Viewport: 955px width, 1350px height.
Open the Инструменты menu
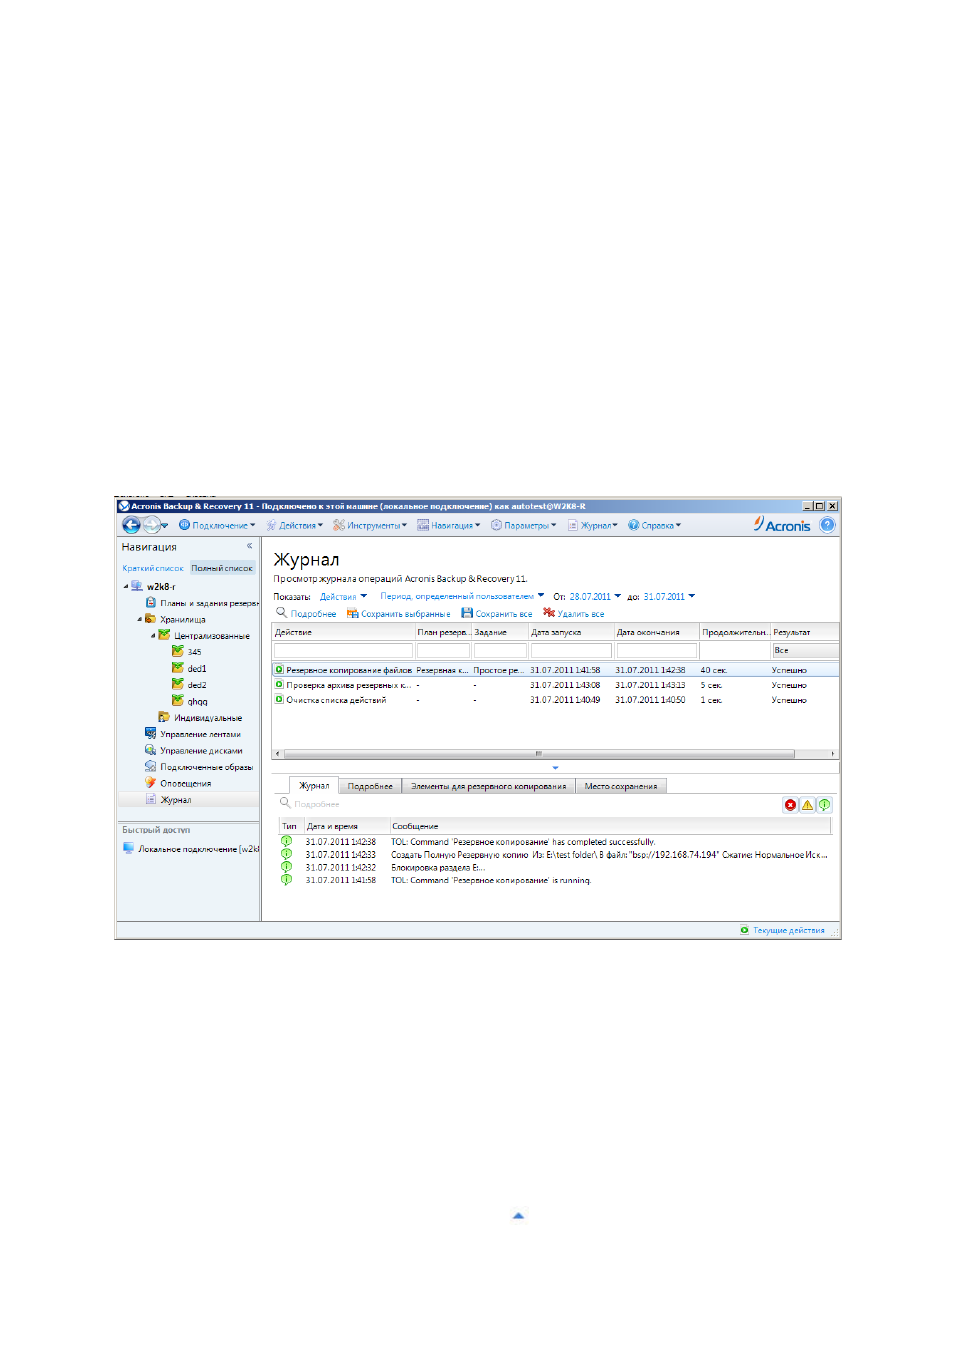pos(370,525)
